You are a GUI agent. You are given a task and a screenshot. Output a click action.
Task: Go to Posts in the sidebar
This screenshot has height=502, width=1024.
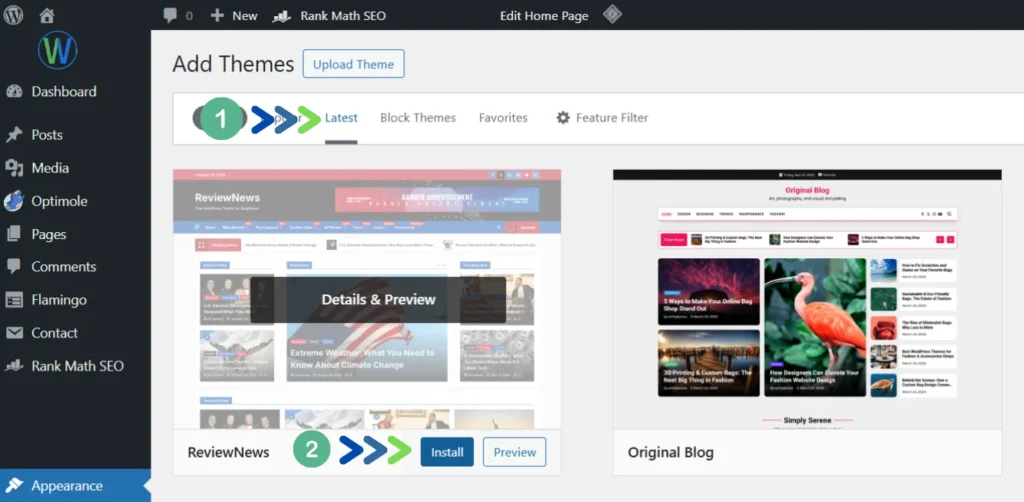coord(46,135)
